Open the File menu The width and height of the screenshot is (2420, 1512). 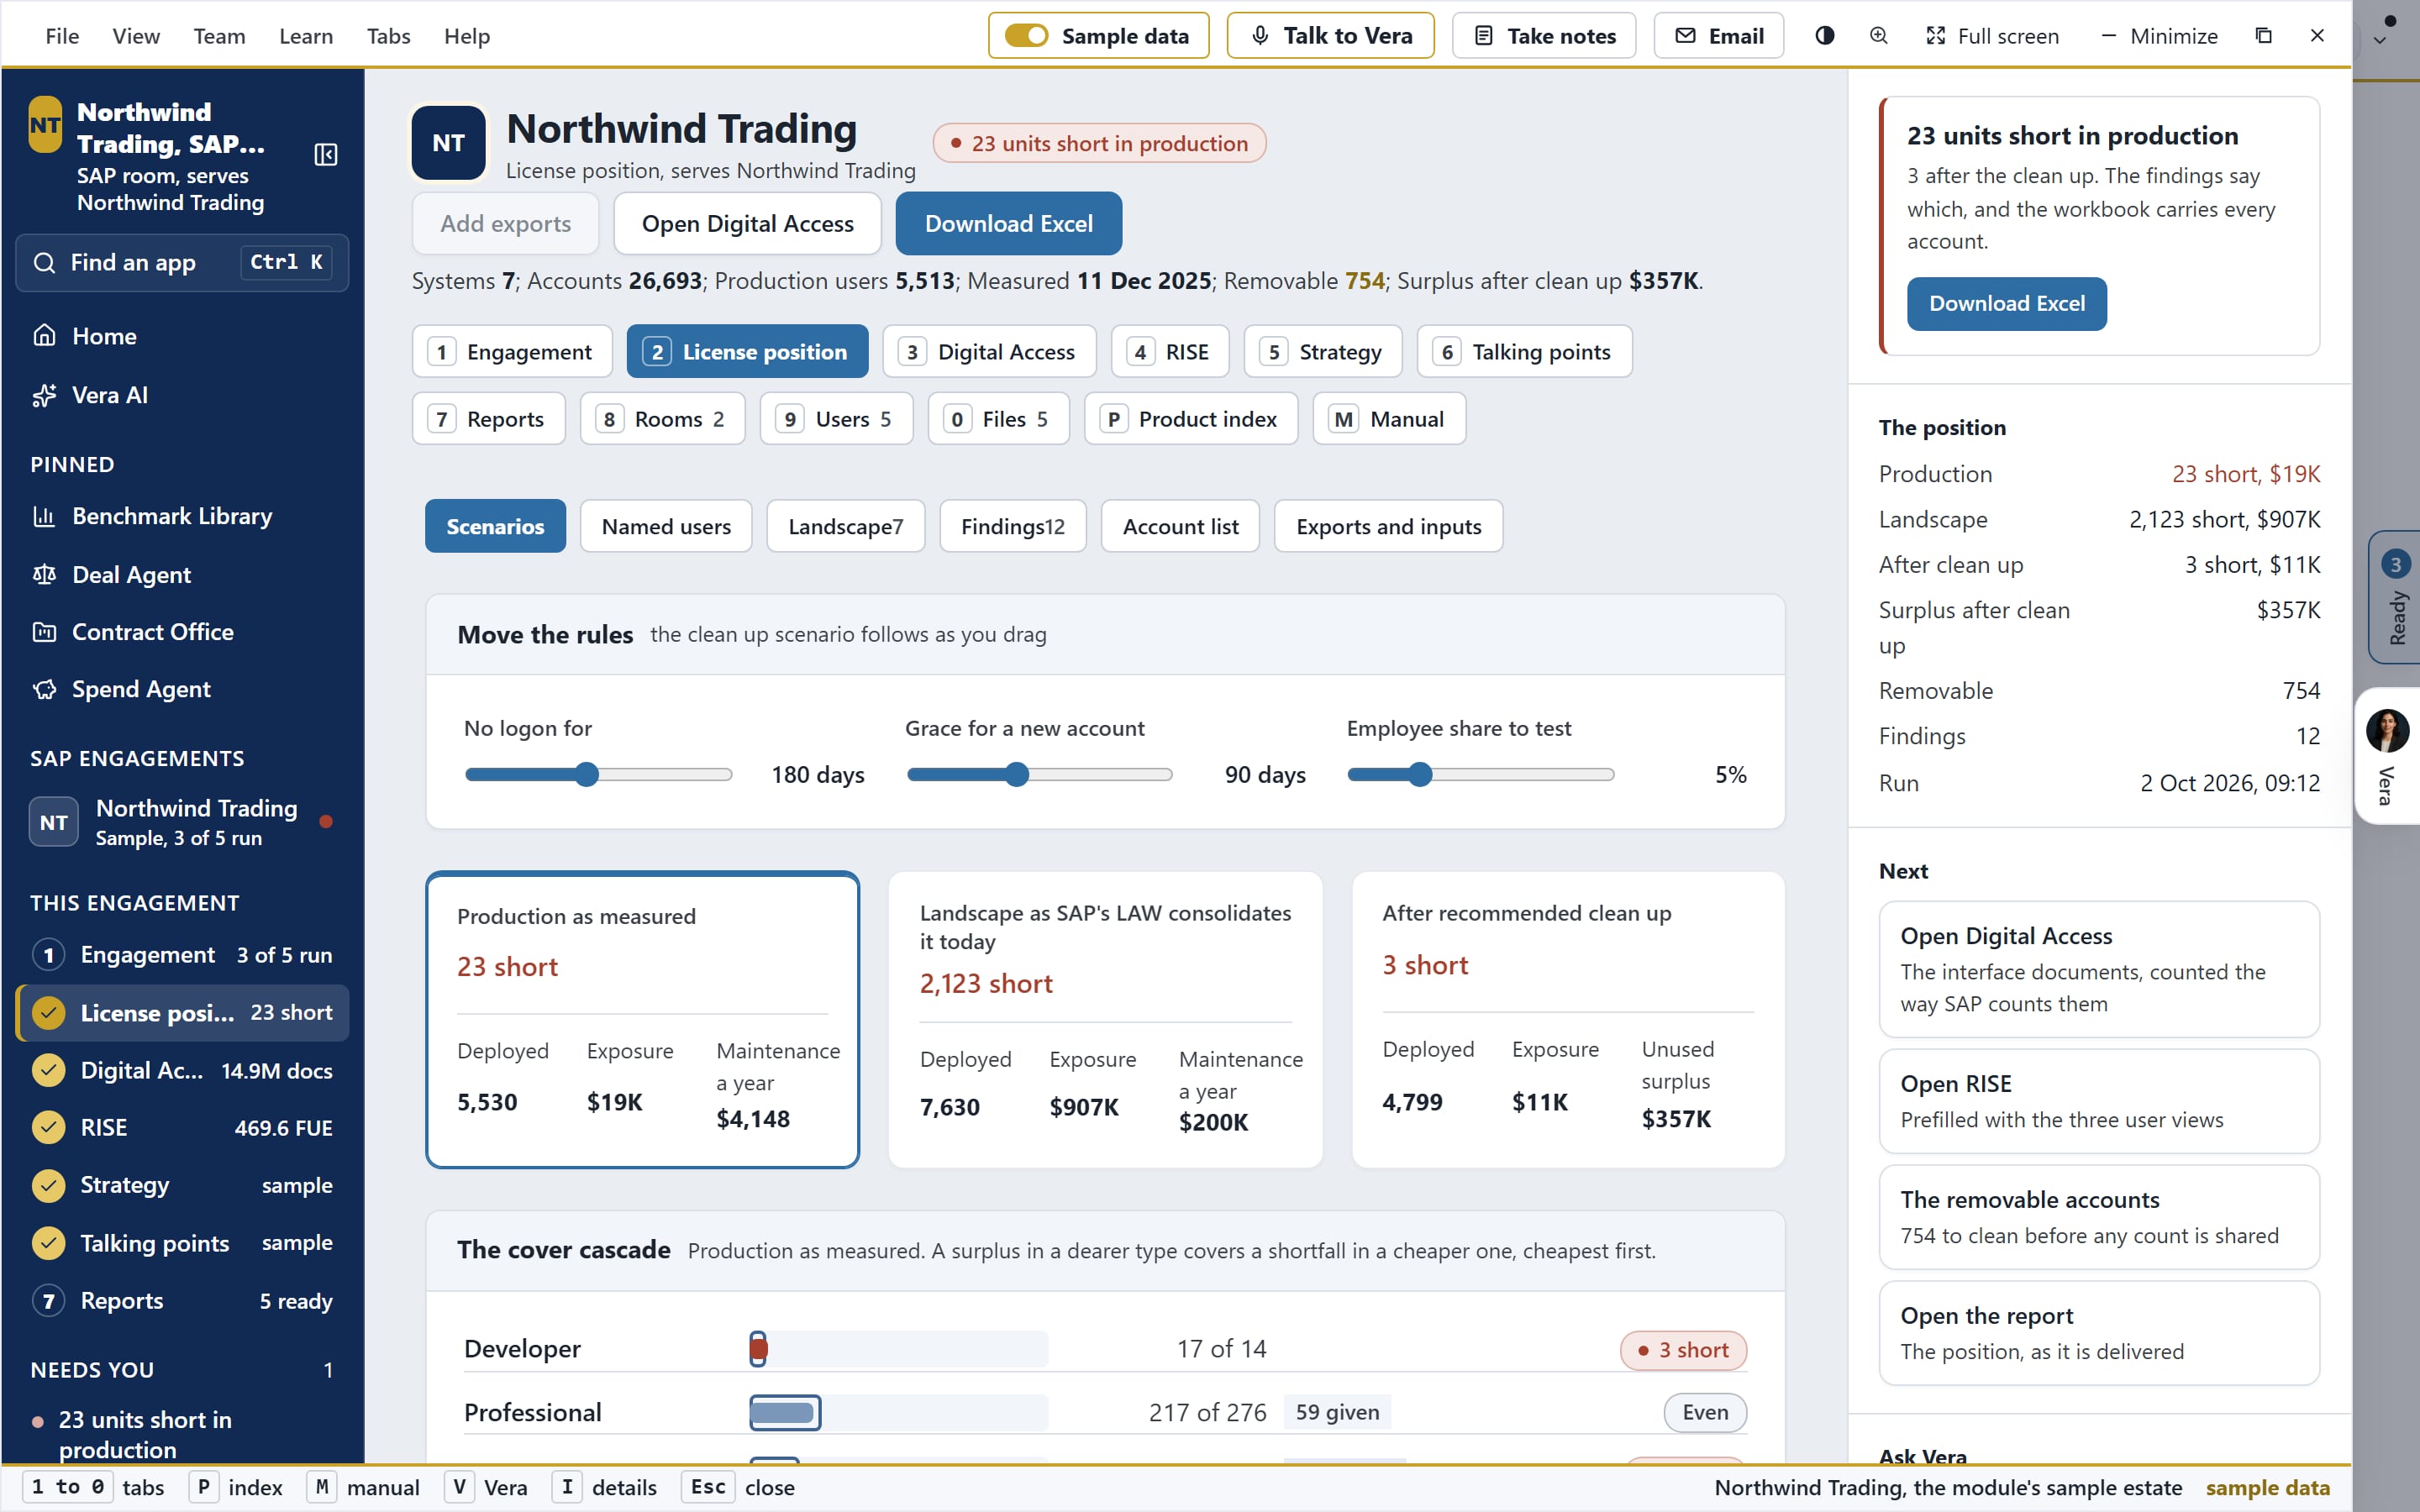click(x=62, y=36)
